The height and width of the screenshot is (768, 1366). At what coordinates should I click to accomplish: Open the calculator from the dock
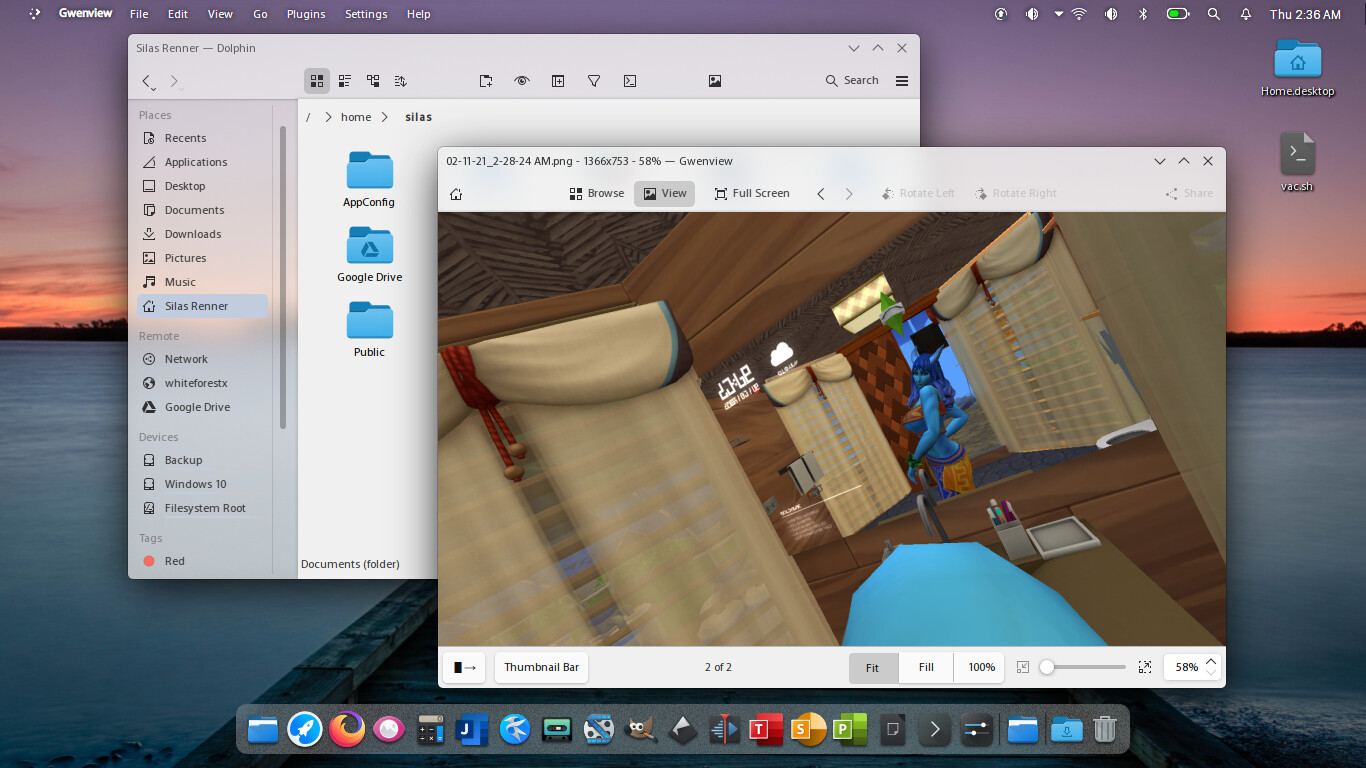click(x=430, y=730)
